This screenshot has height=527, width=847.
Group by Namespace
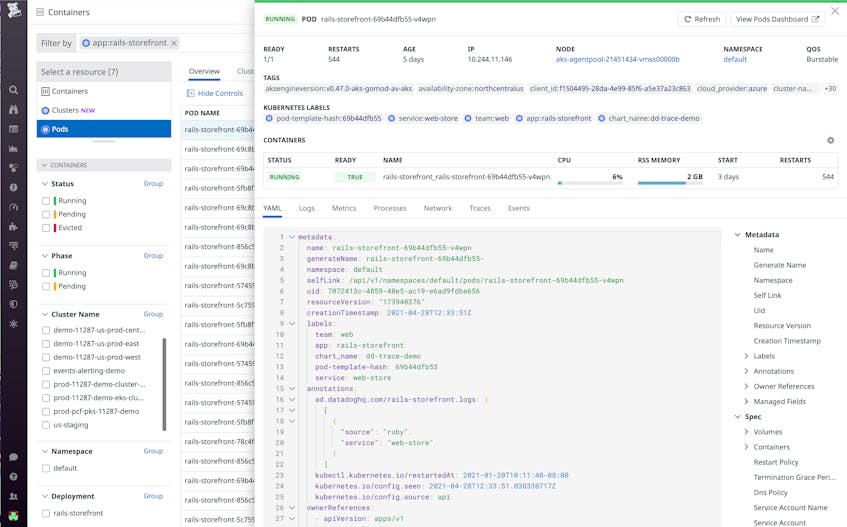point(153,451)
